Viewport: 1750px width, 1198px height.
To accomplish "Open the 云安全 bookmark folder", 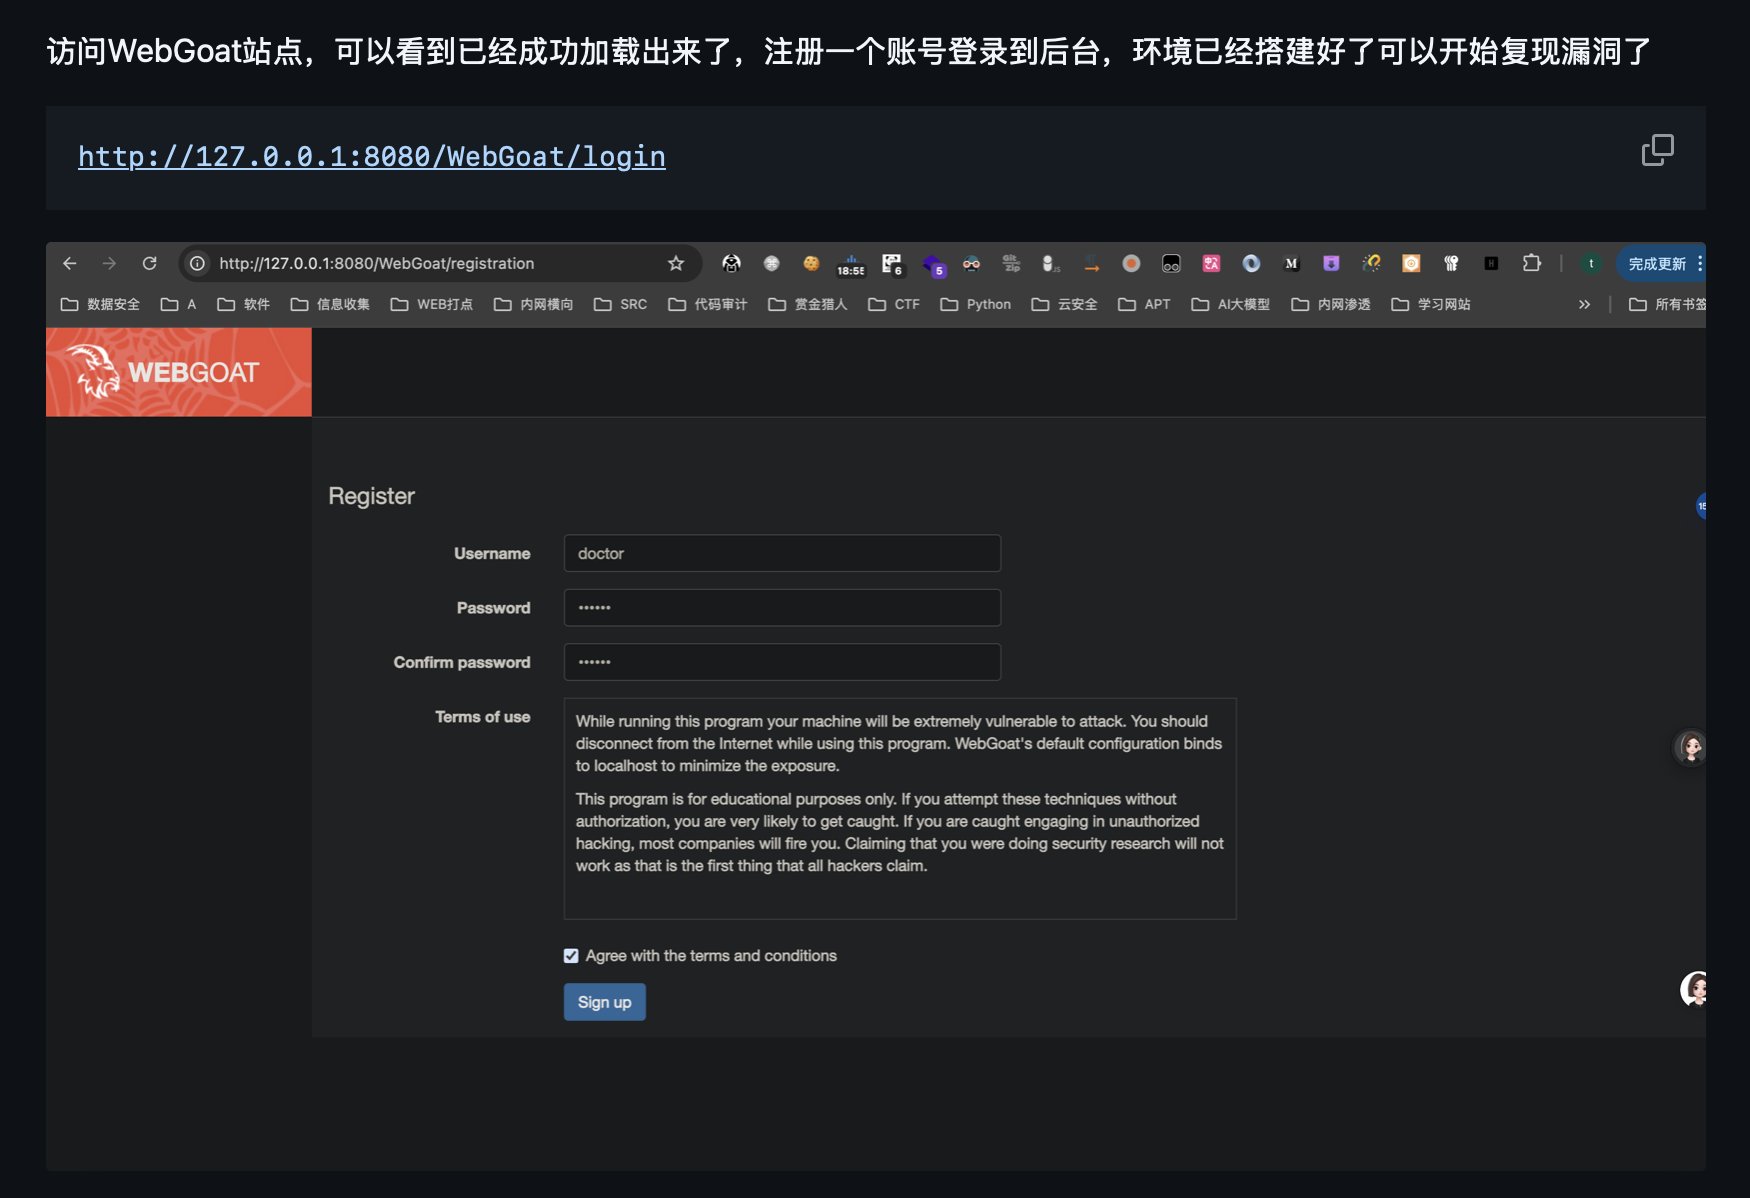I will (x=1065, y=304).
